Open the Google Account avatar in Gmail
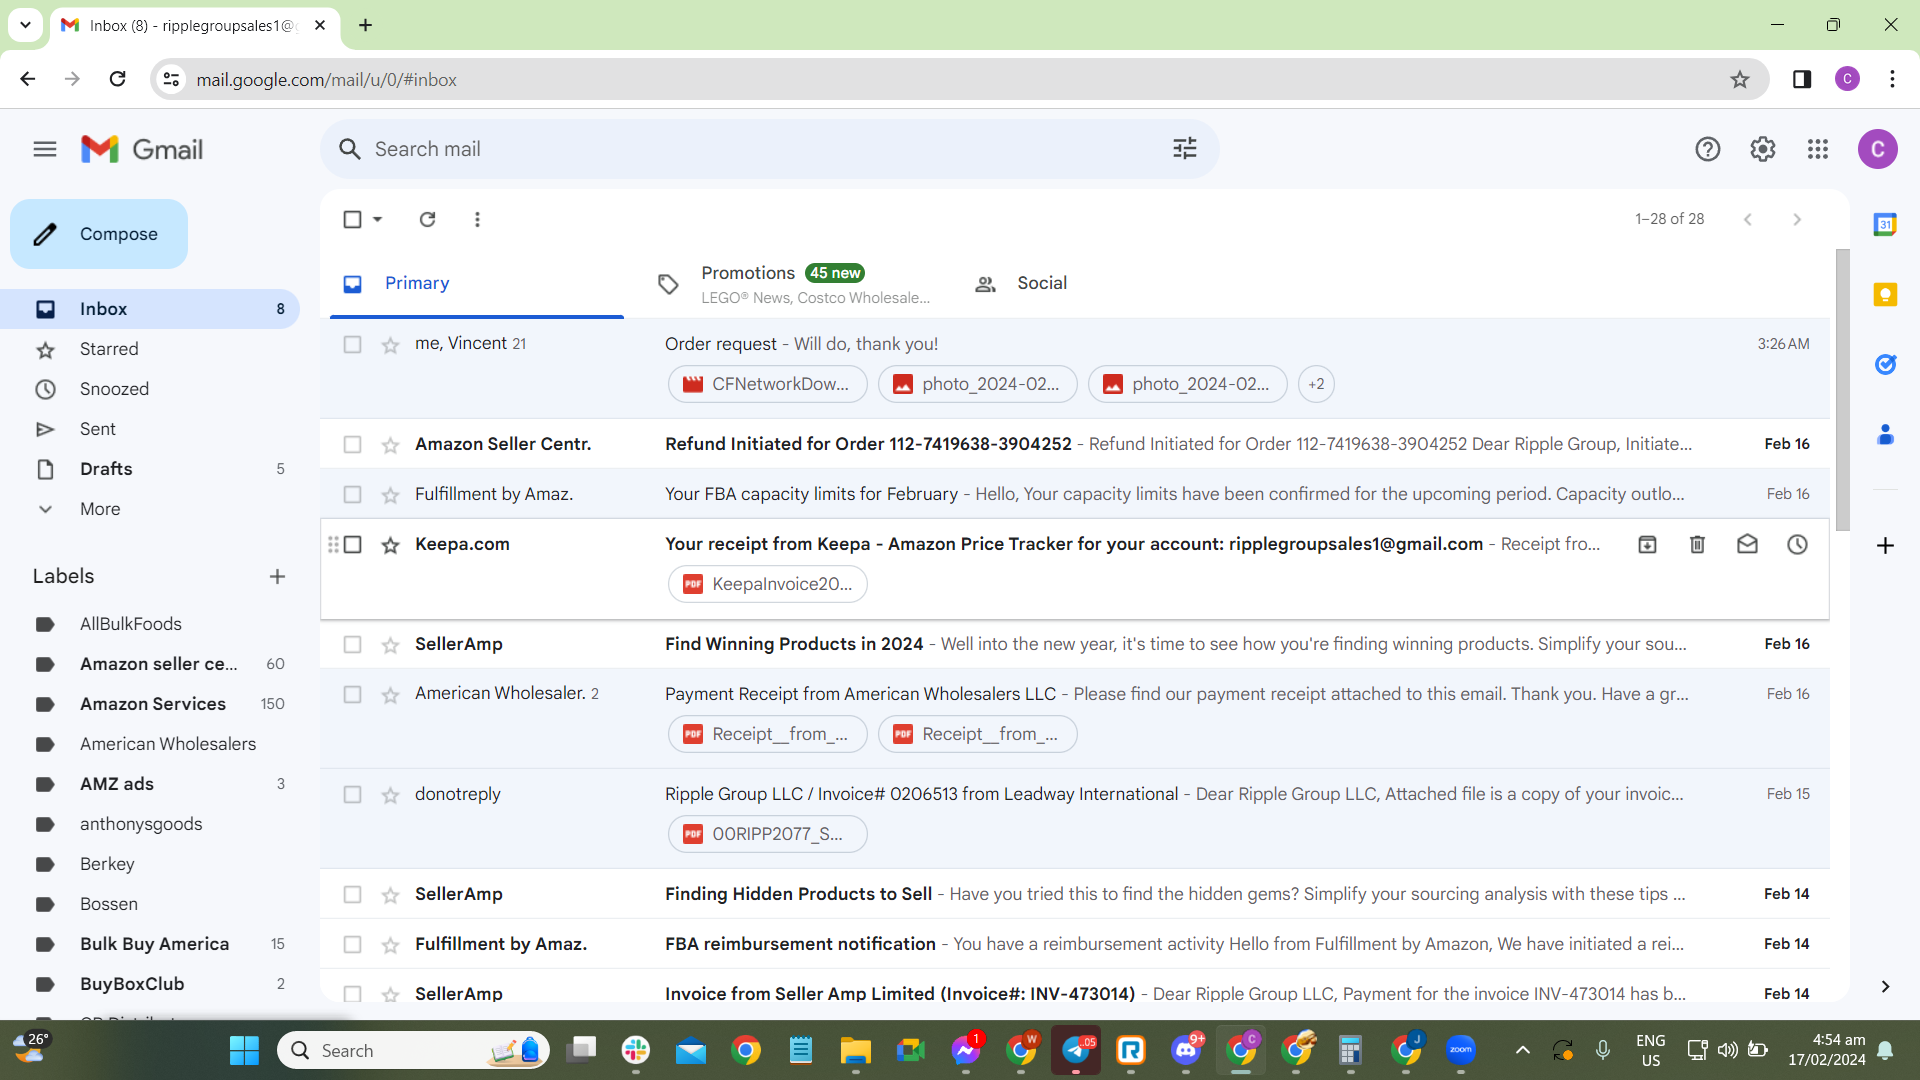This screenshot has height=1080, width=1920. (x=1878, y=149)
